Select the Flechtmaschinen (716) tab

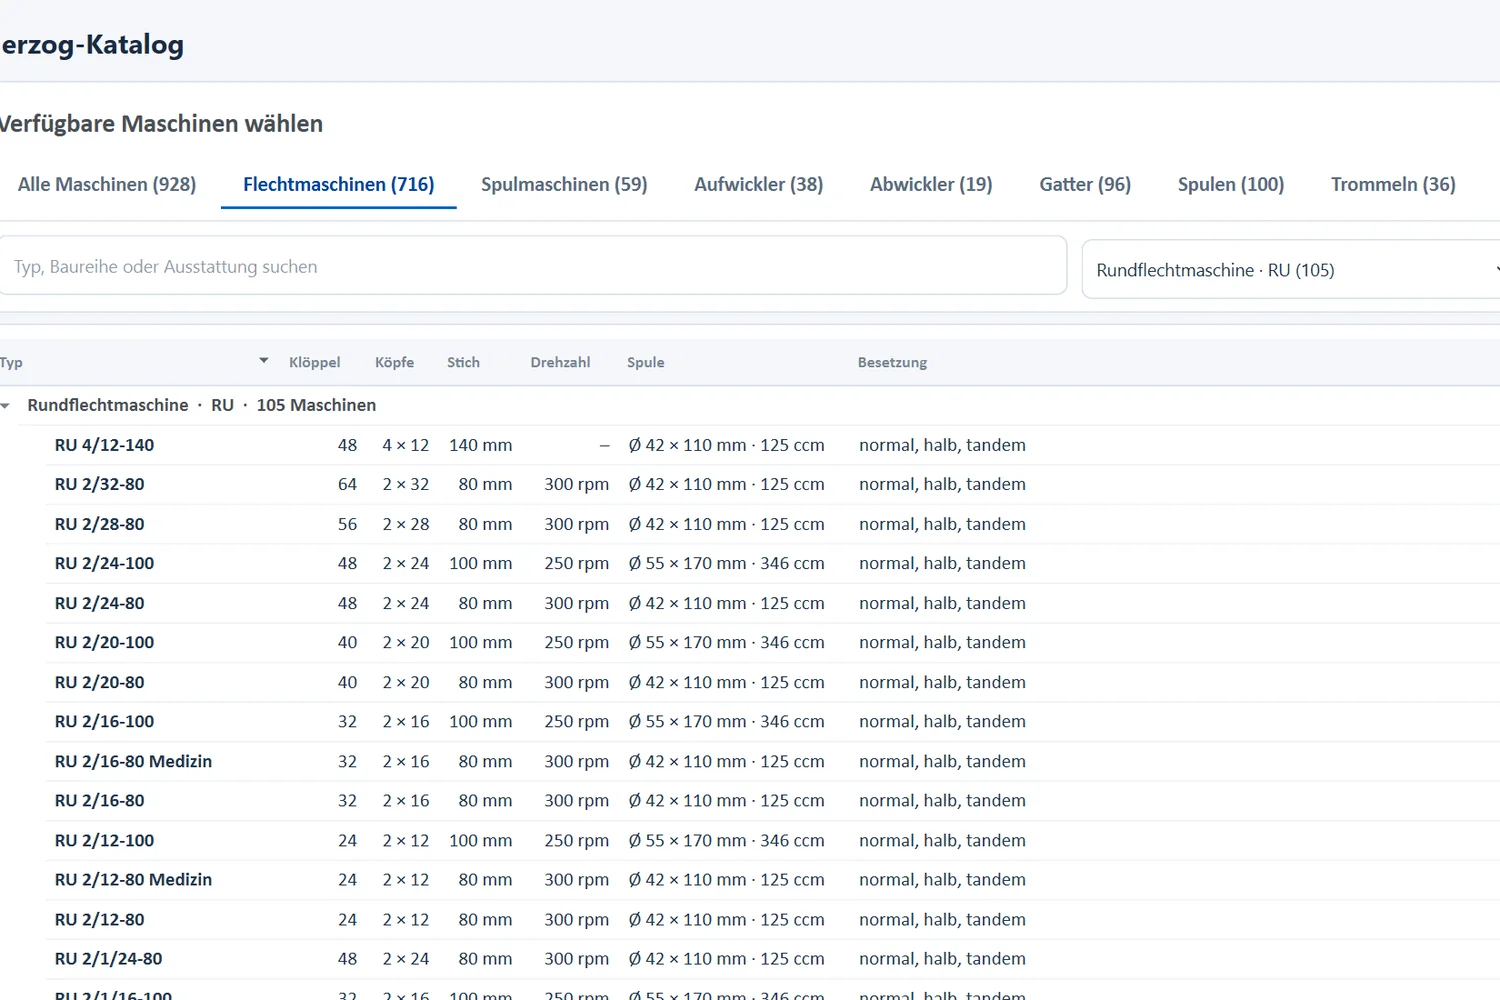coord(339,184)
